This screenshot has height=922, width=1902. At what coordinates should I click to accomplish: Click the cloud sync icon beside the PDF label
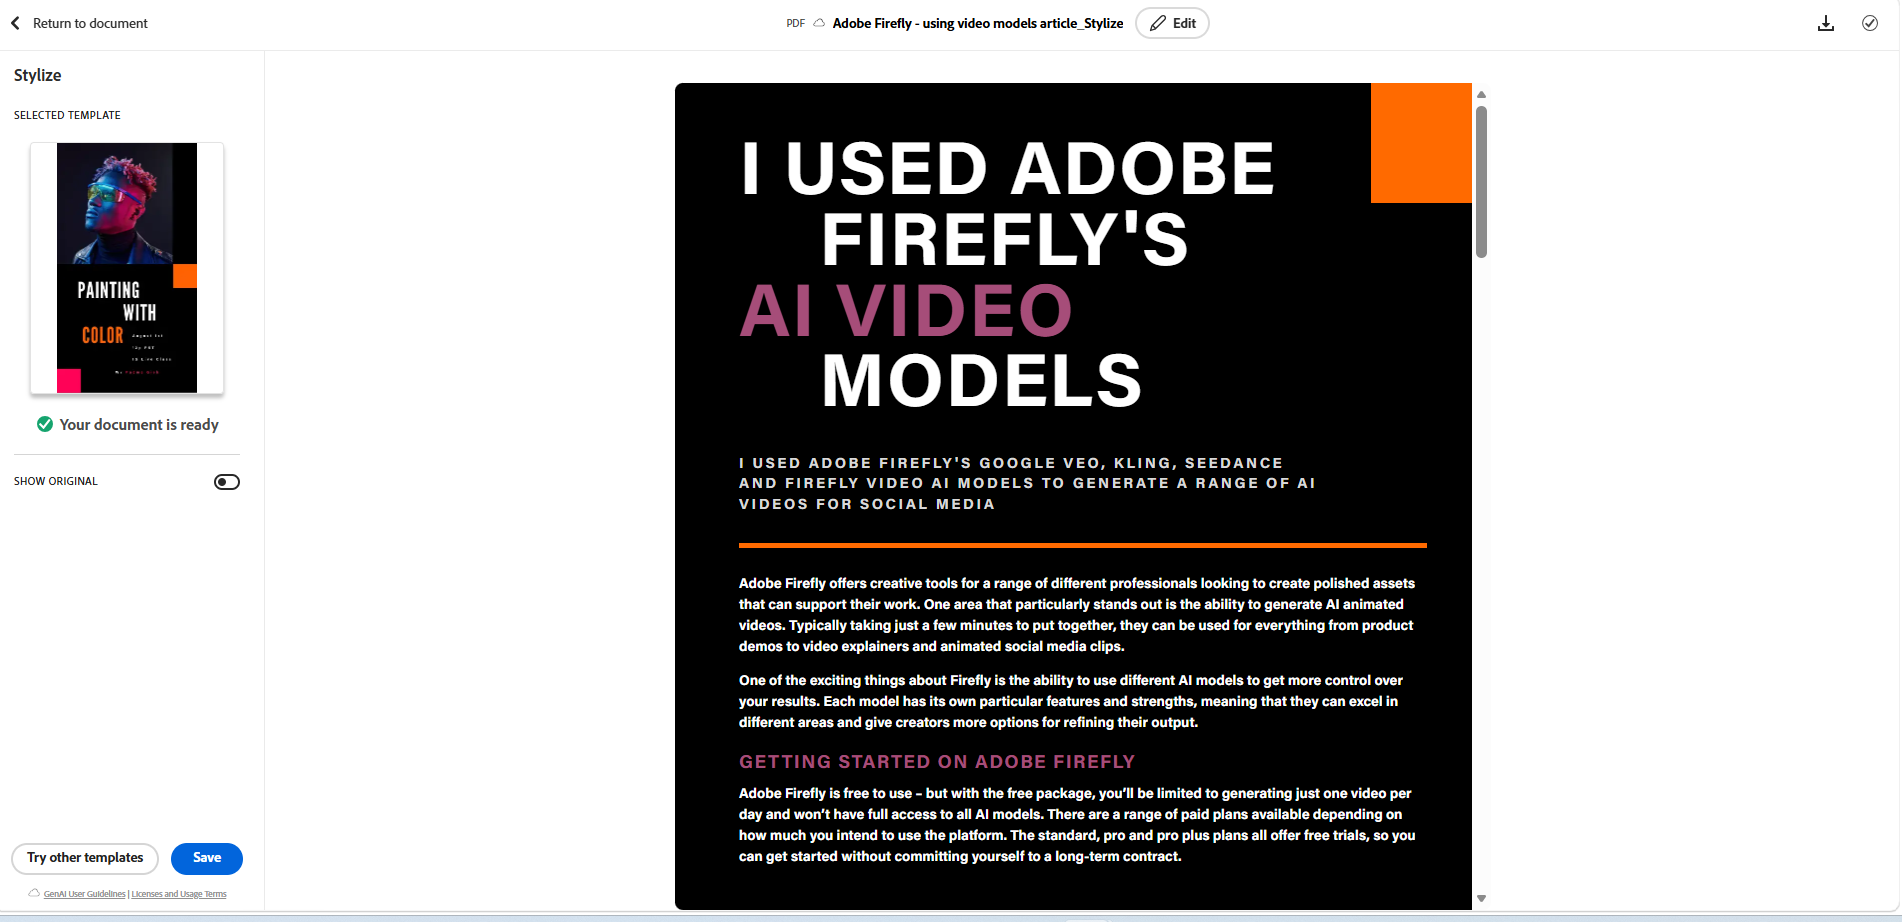pos(819,23)
